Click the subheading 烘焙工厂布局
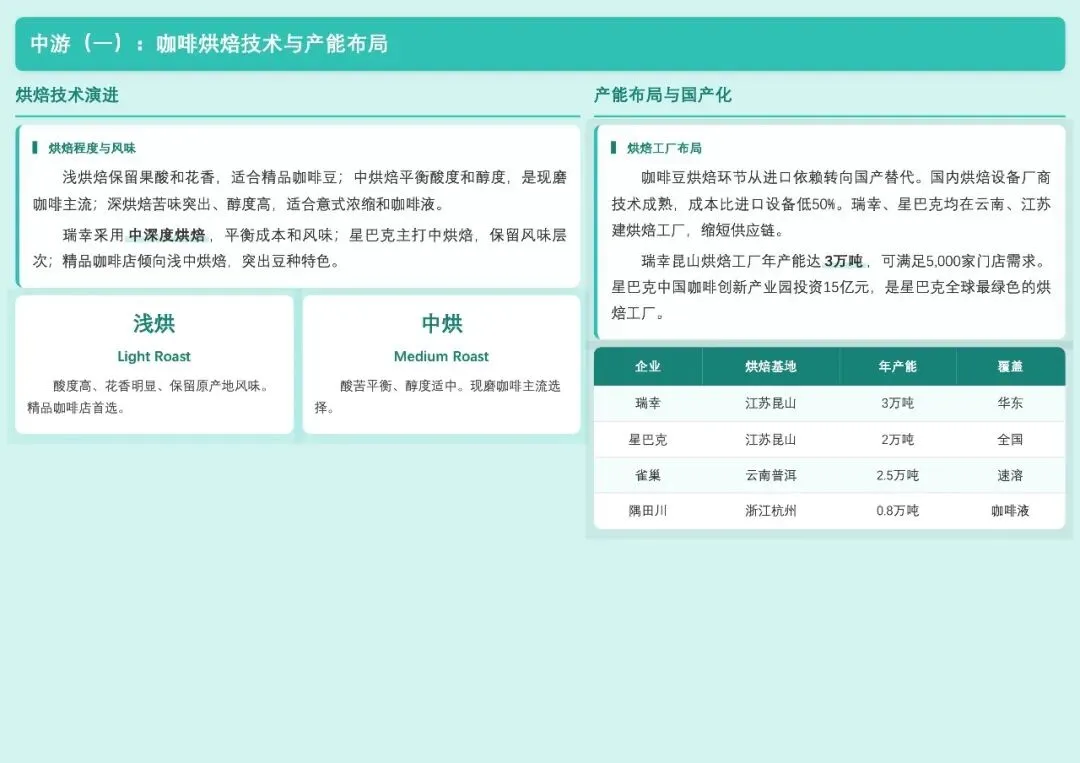Viewport: 1080px width, 763px height. pyautogui.click(x=664, y=148)
